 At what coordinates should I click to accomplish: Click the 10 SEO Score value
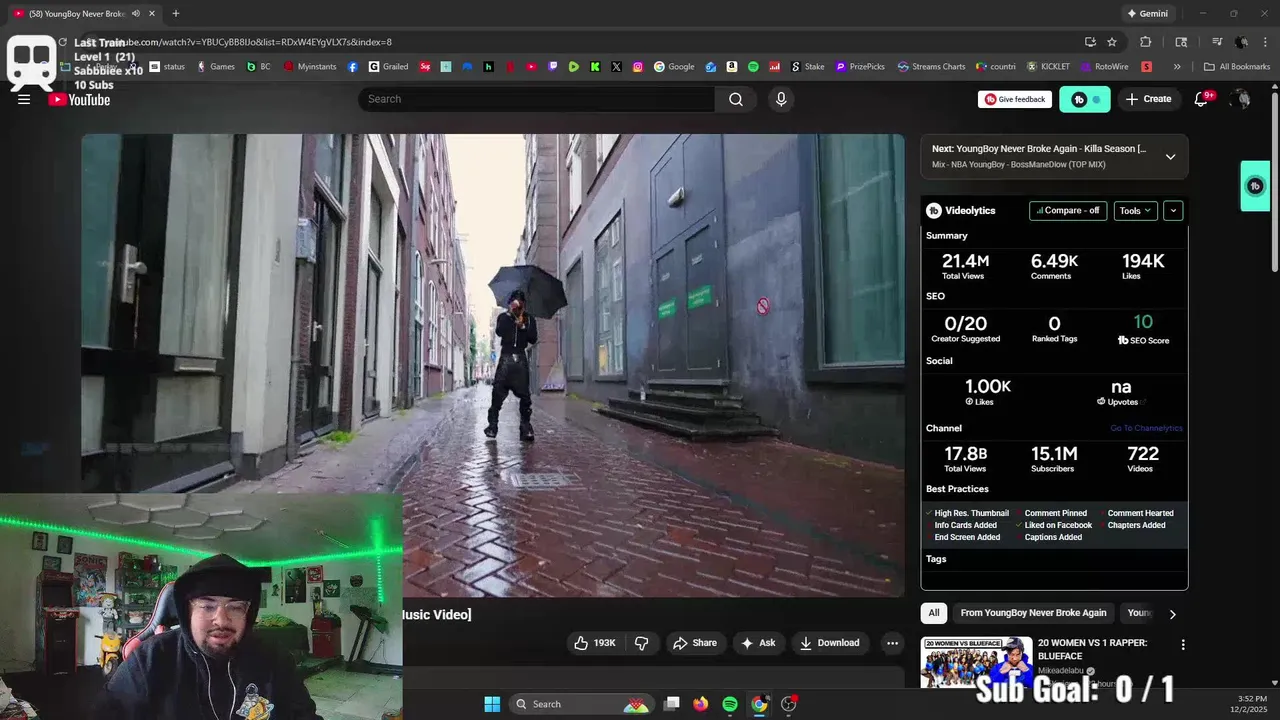1143,322
